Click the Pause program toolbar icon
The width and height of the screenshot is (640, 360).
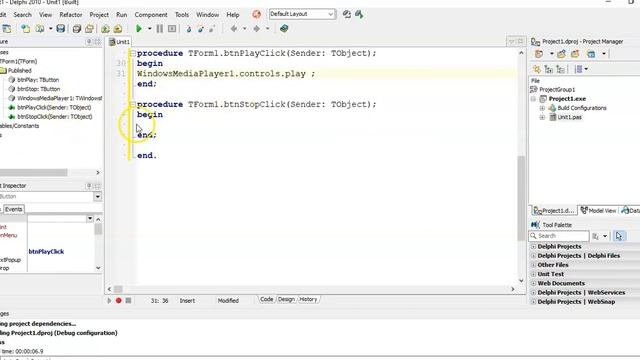tap(160, 29)
